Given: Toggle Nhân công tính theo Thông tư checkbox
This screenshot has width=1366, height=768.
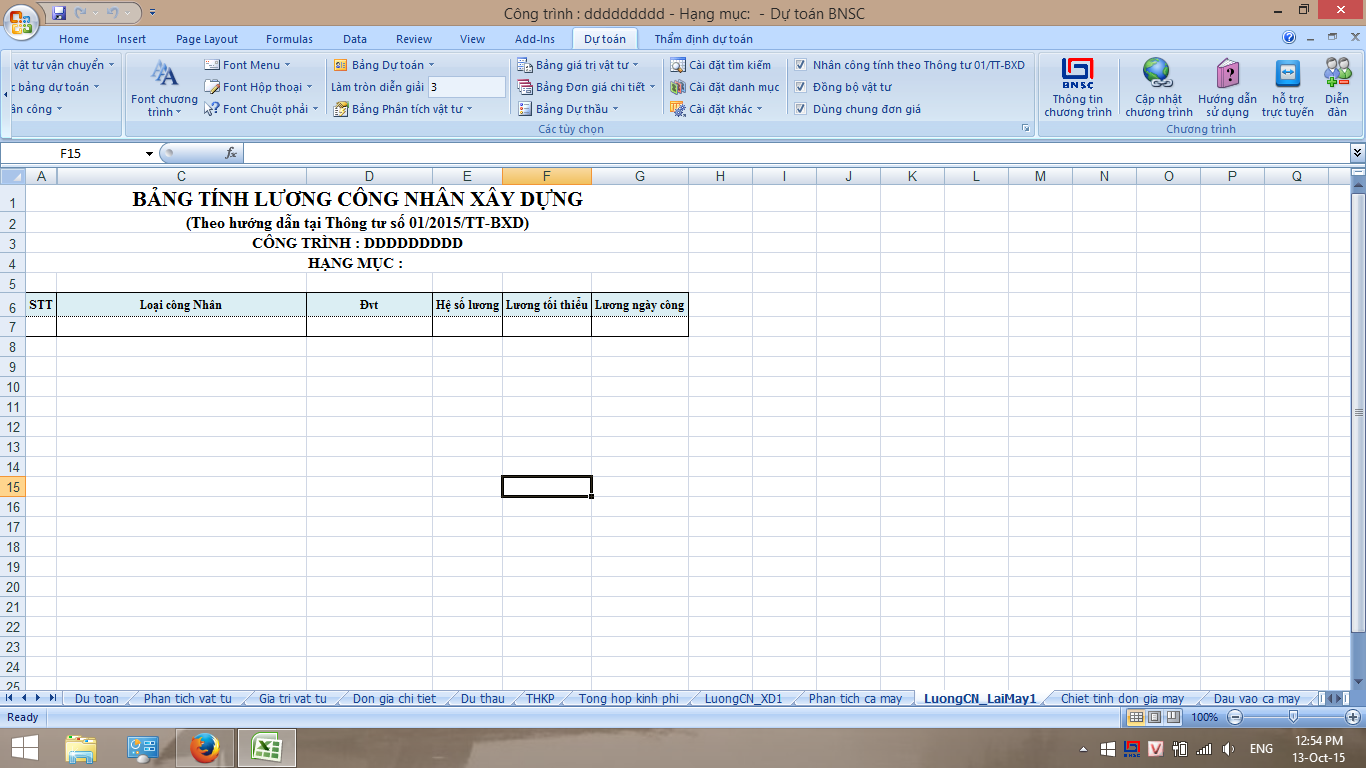Looking at the screenshot, I should pos(801,65).
